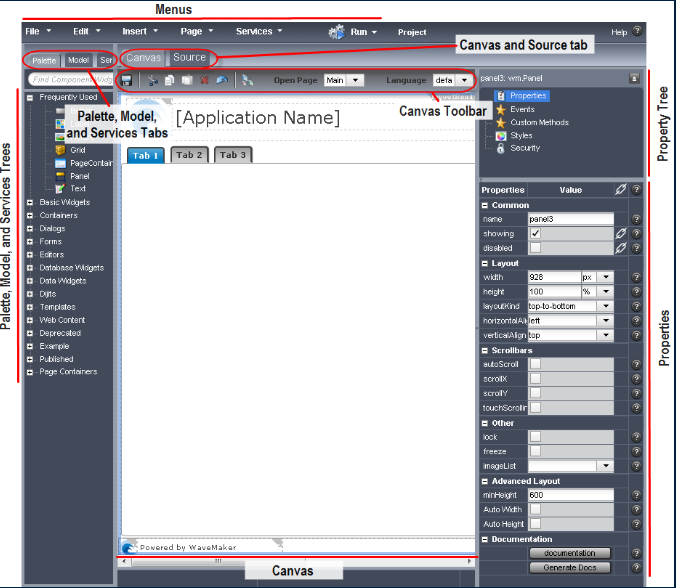
Task: Click the bind link icon beside showing property
Action: tap(620, 234)
